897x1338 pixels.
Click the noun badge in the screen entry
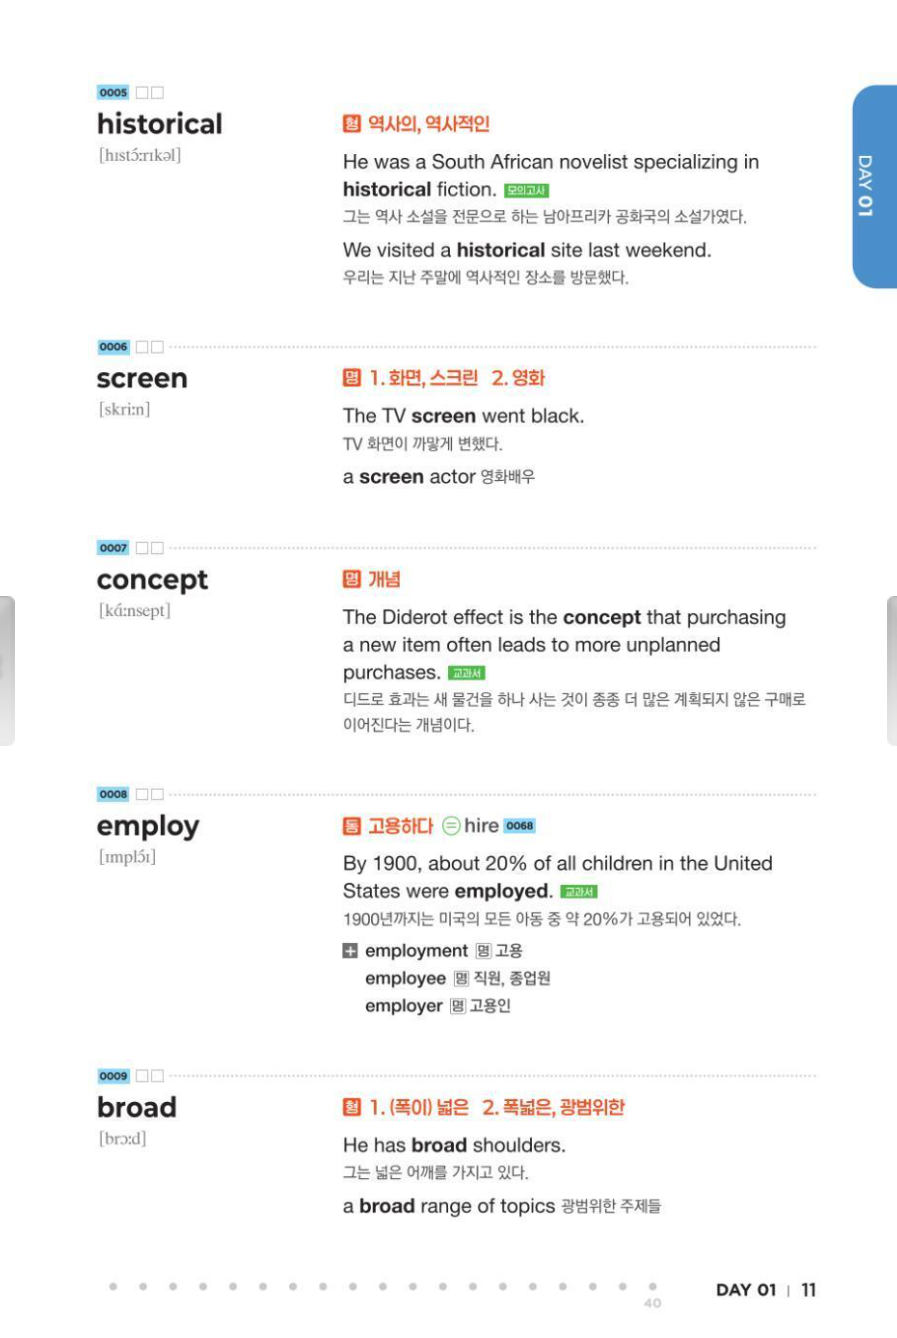(351, 378)
